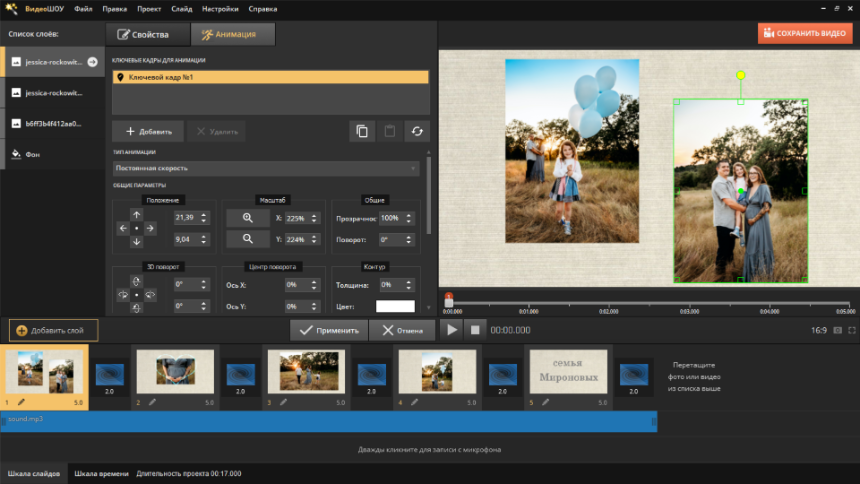Adjust position X value 21,39 stepper
The height and width of the screenshot is (484, 860).
coord(203,218)
